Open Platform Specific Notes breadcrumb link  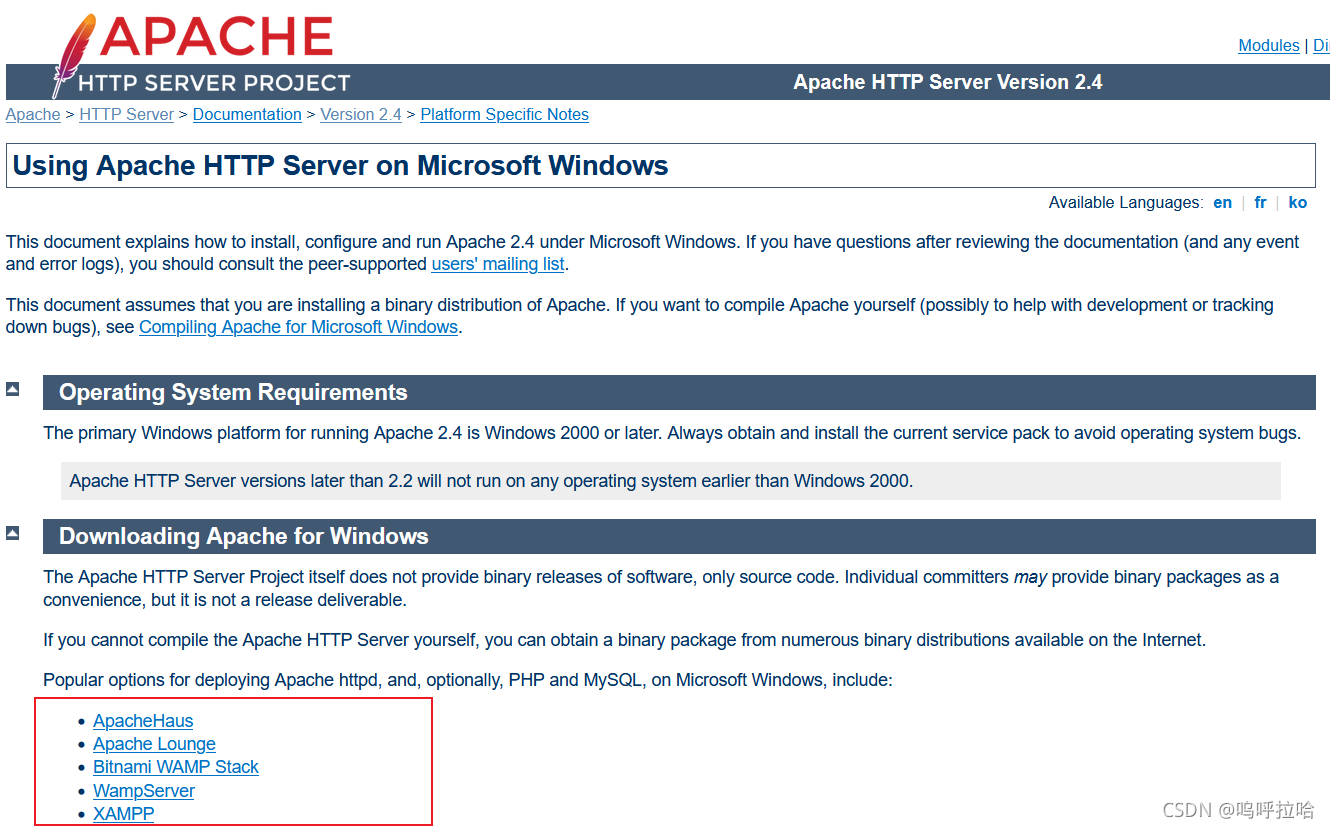click(504, 114)
